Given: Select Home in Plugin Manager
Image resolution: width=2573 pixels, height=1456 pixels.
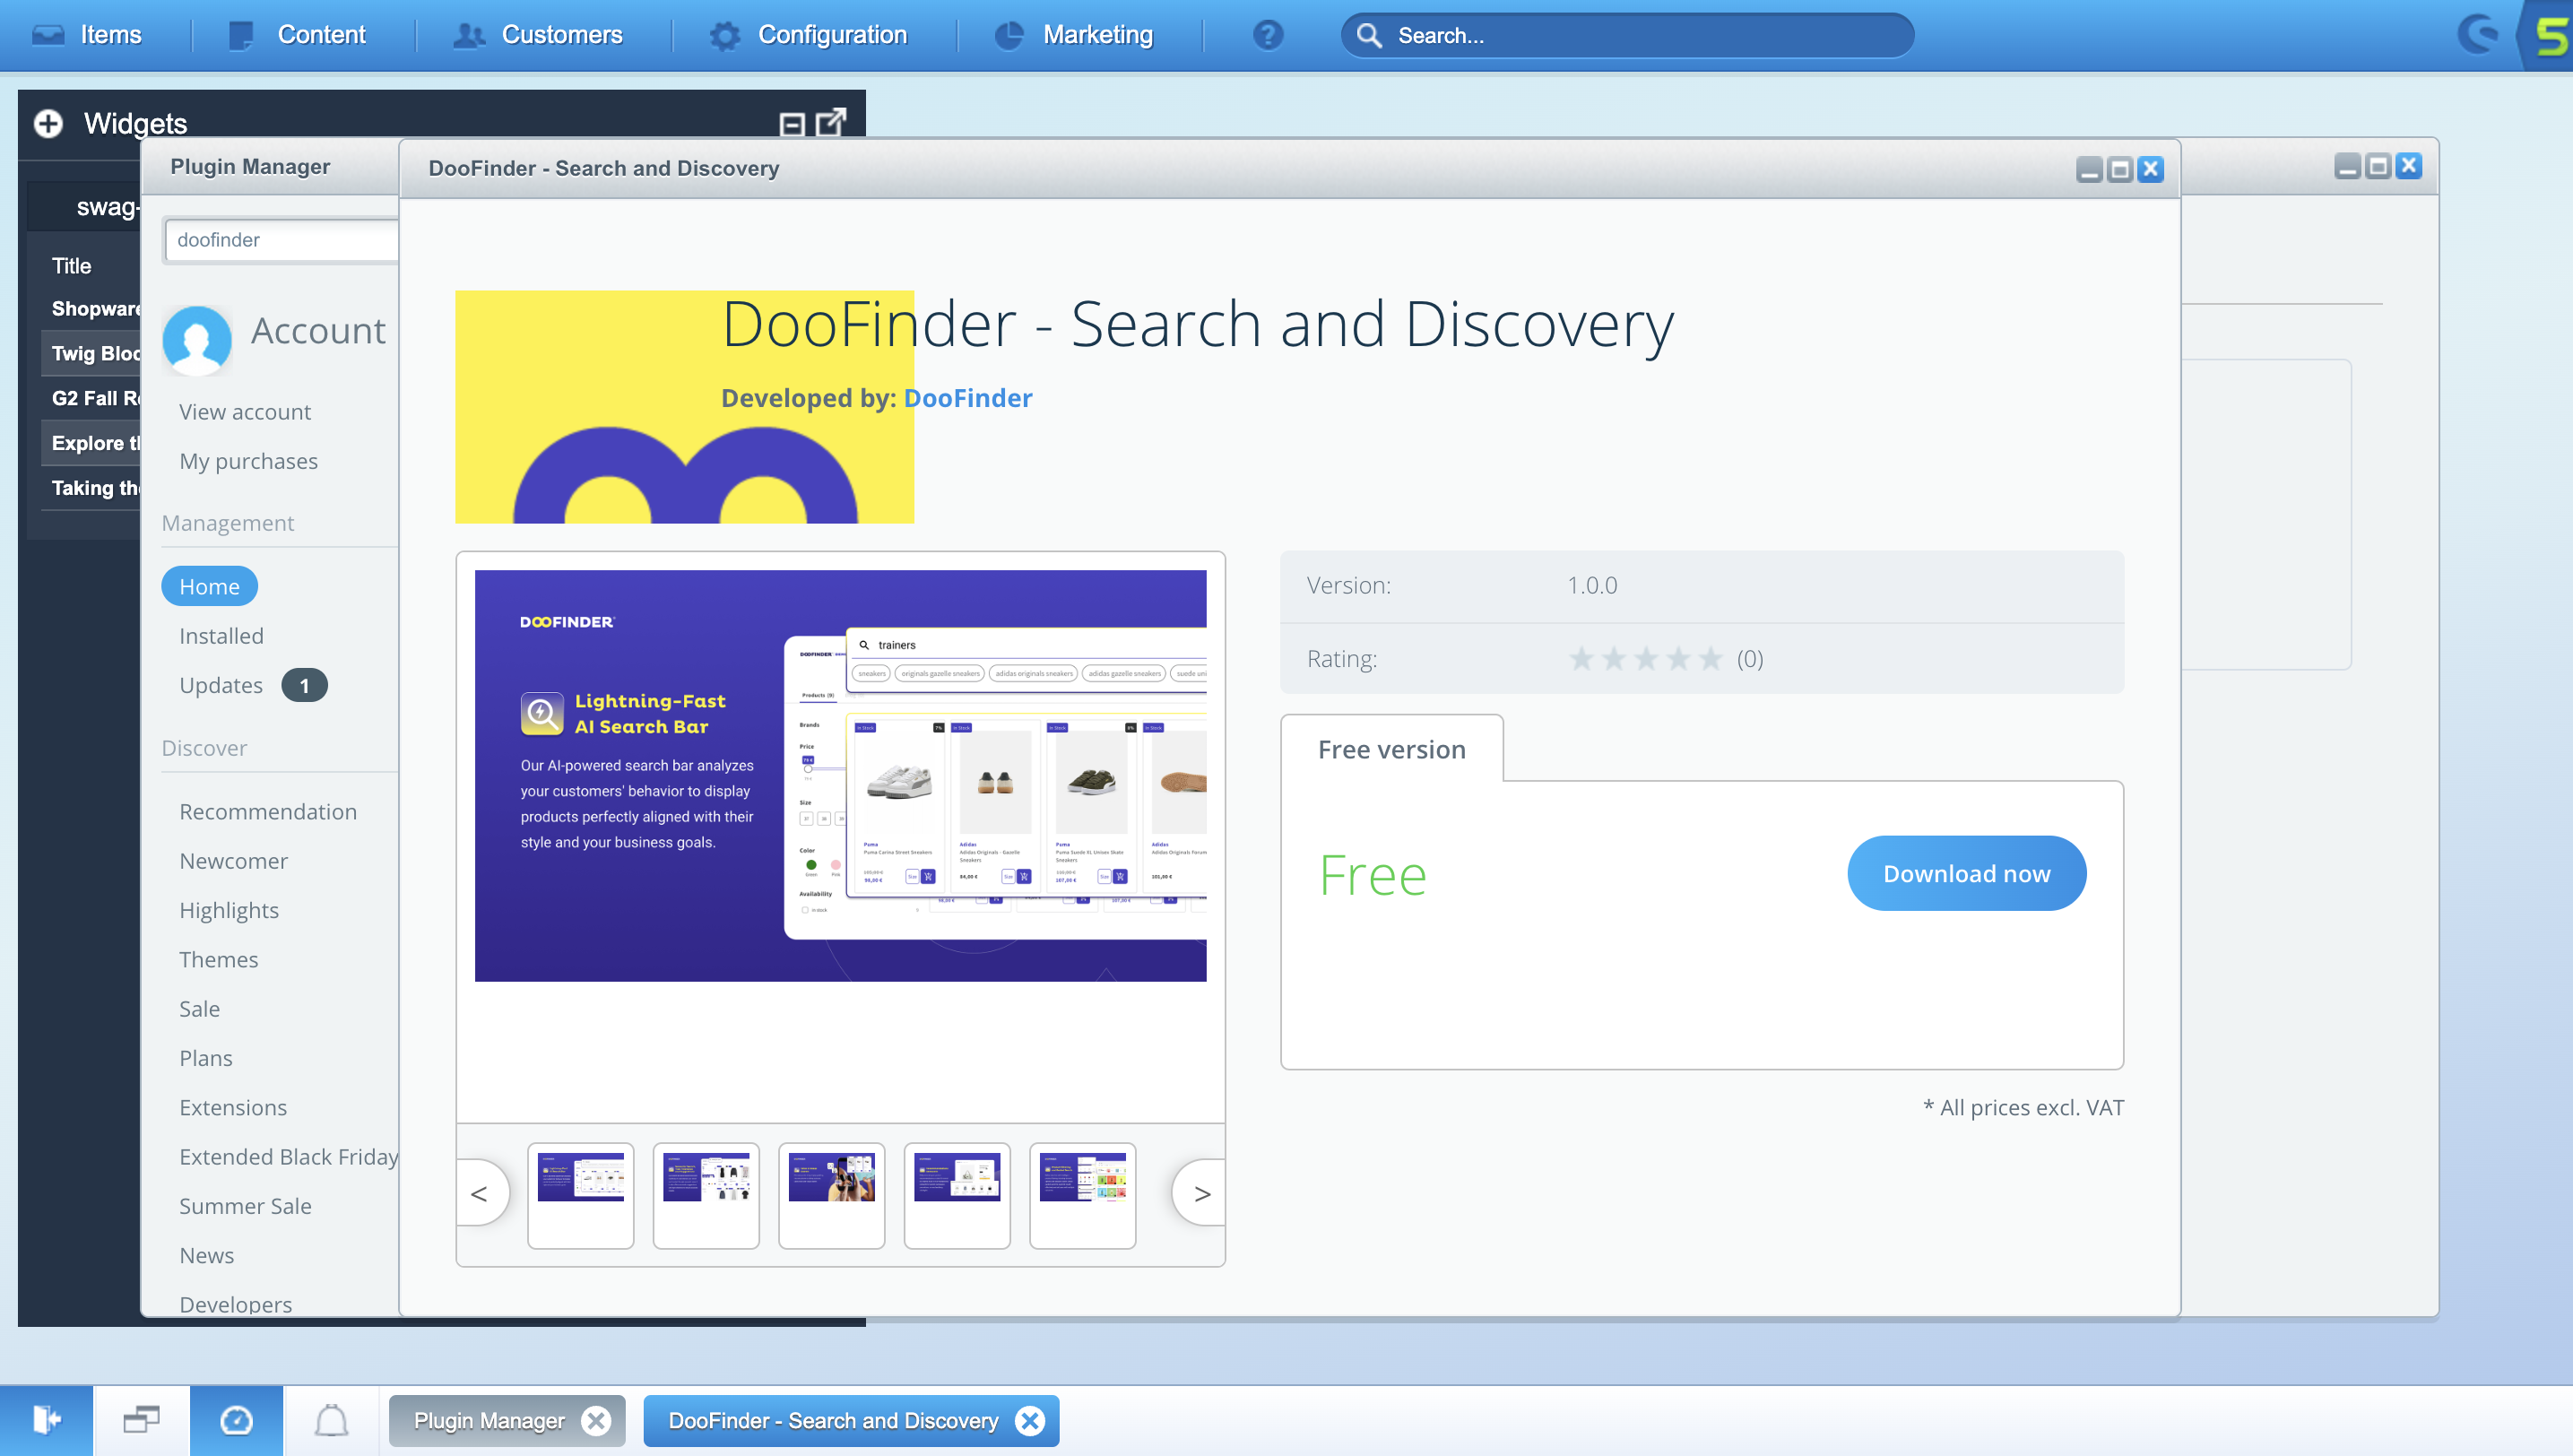Looking at the screenshot, I should click(209, 586).
